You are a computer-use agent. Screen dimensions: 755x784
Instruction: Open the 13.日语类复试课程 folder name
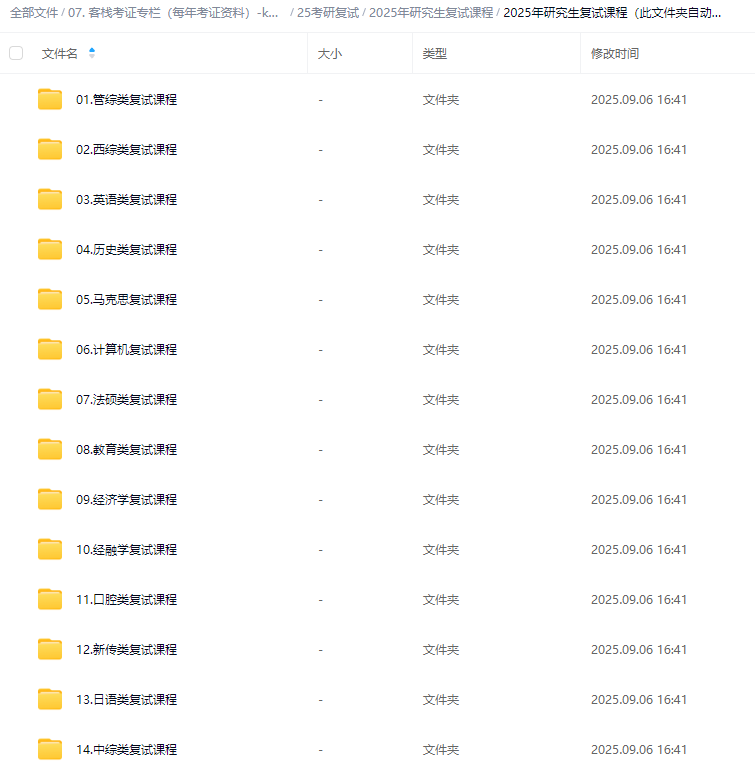[x=126, y=700]
